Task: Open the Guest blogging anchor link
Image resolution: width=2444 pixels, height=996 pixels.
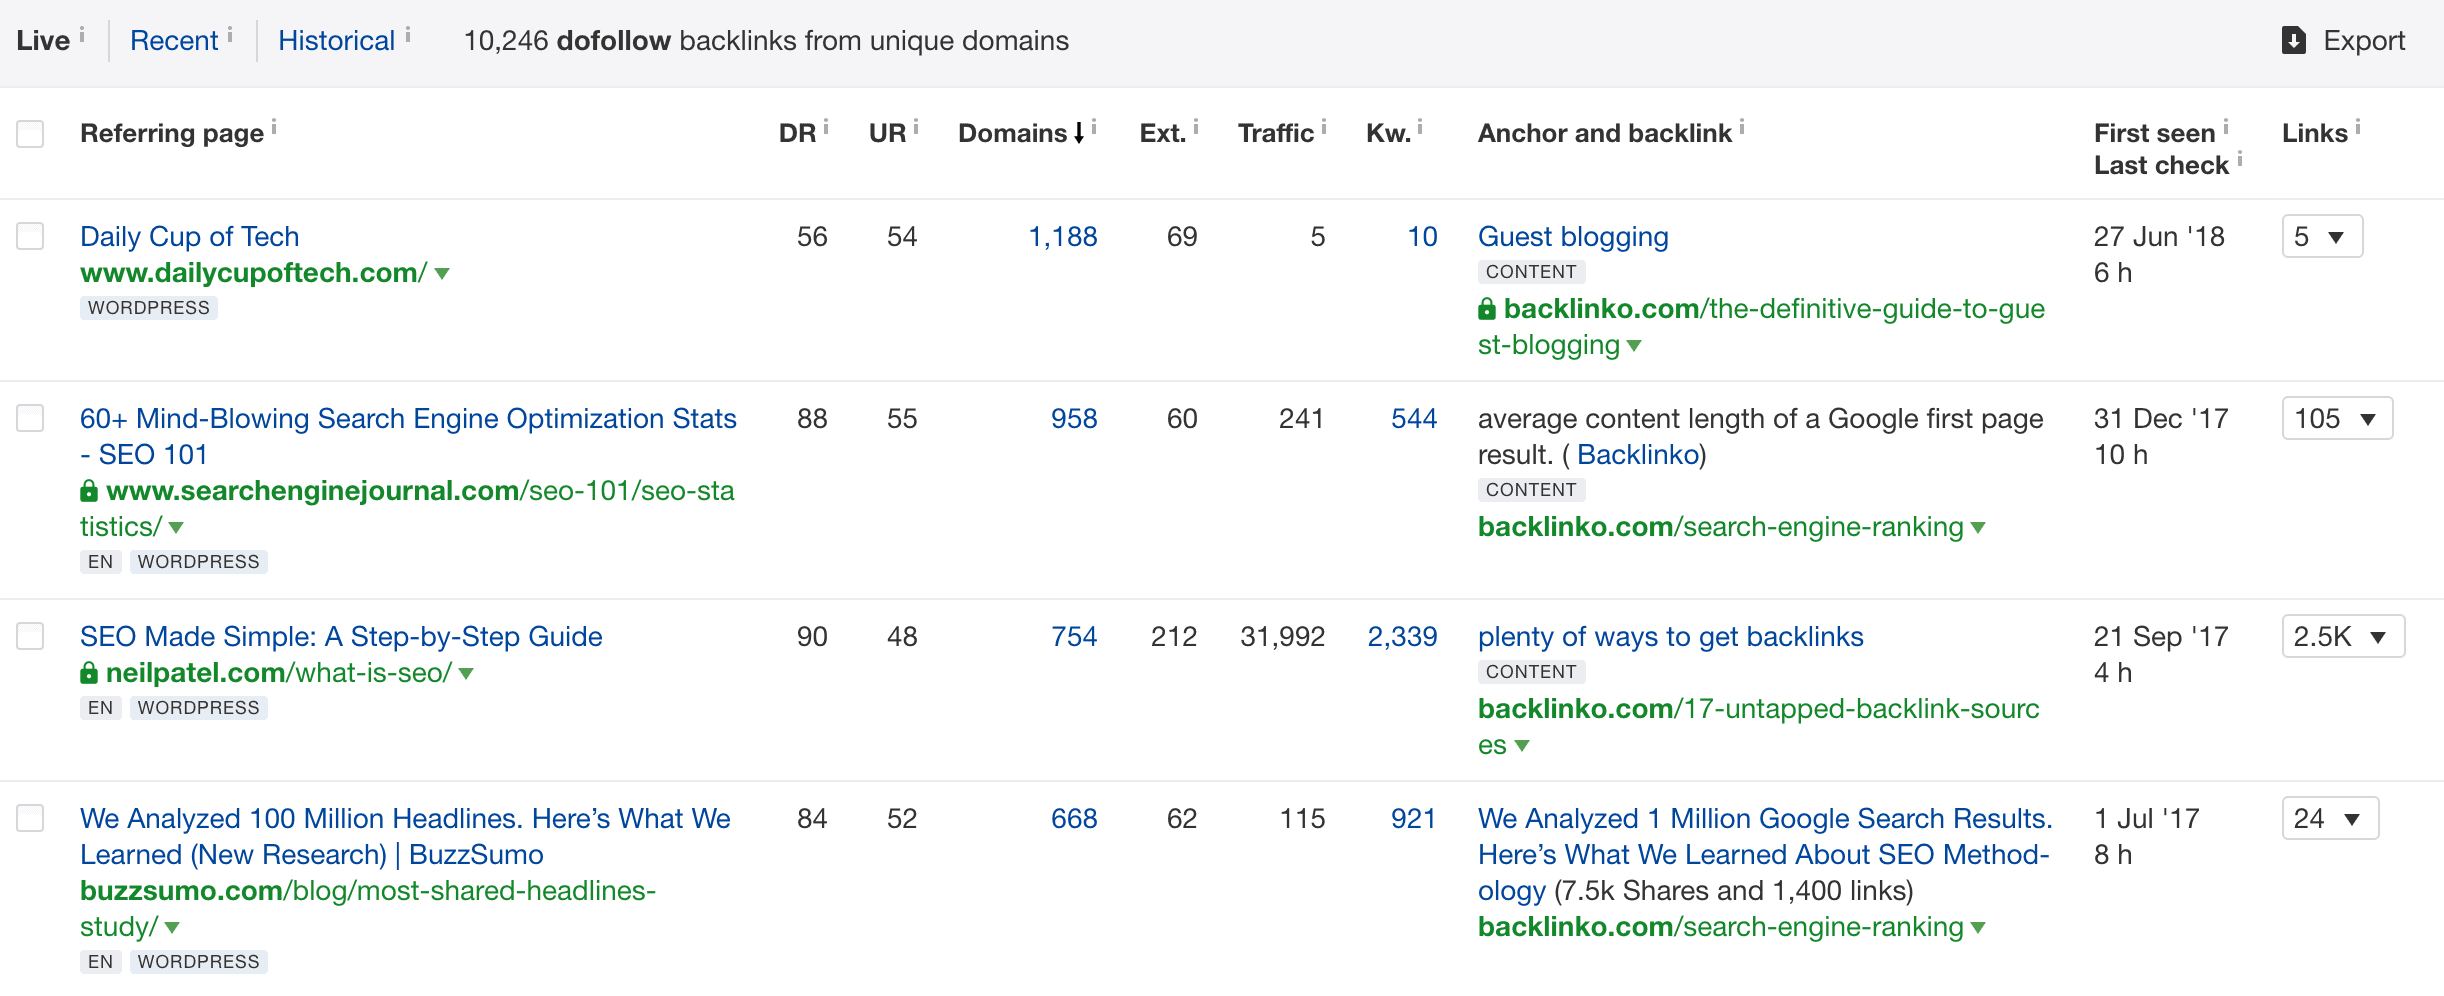Action: point(1573,236)
